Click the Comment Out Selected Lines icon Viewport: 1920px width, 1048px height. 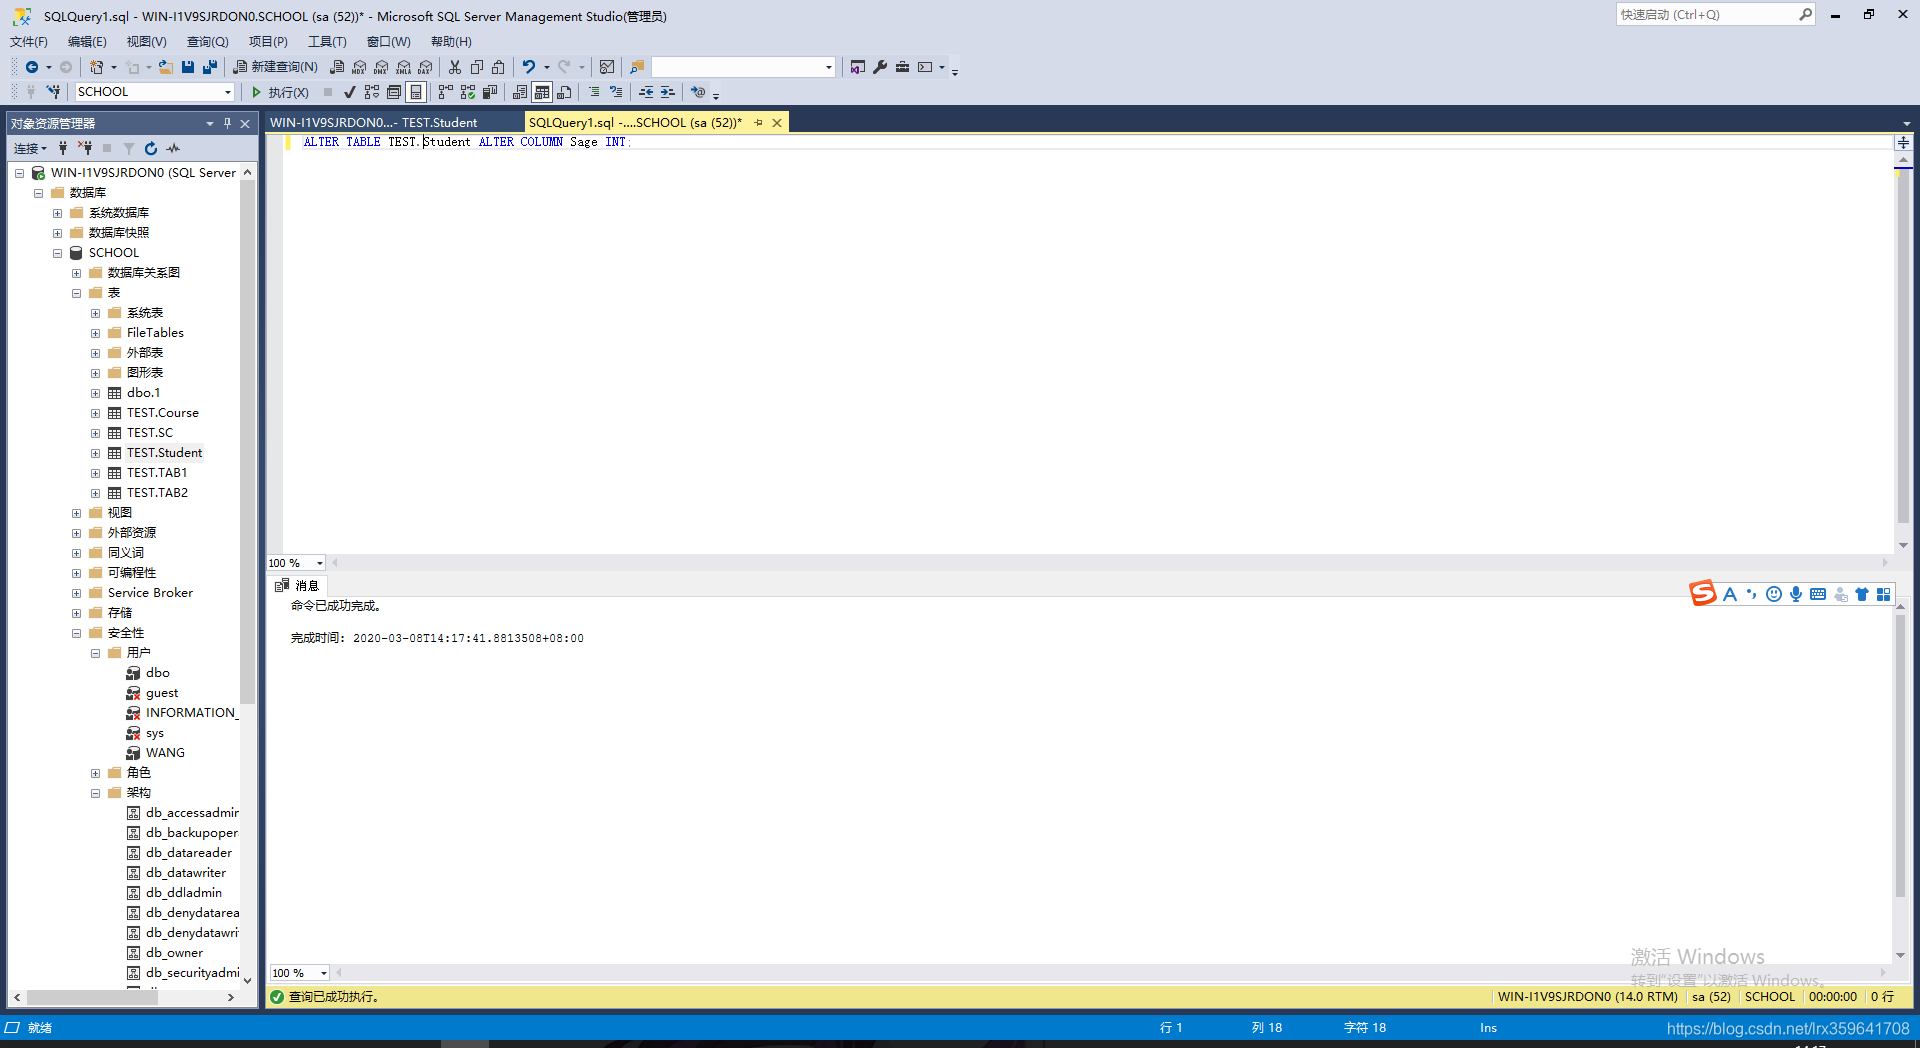594,92
